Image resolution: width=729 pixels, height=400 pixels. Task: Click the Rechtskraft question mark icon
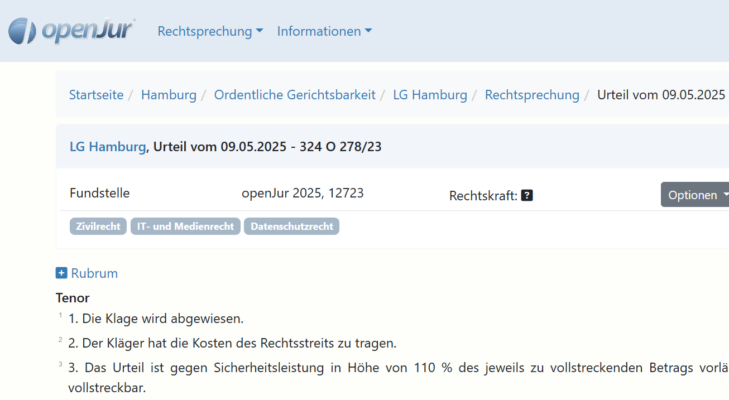527,195
